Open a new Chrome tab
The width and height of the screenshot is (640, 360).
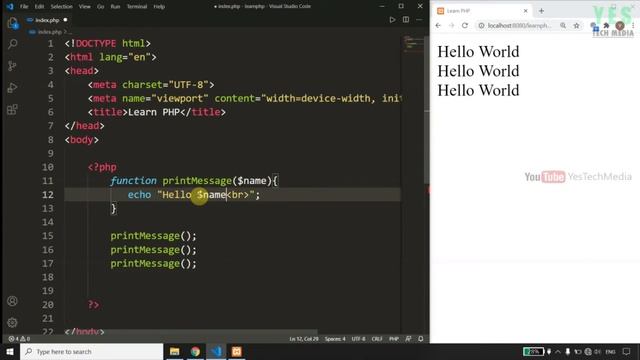pos(541,11)
